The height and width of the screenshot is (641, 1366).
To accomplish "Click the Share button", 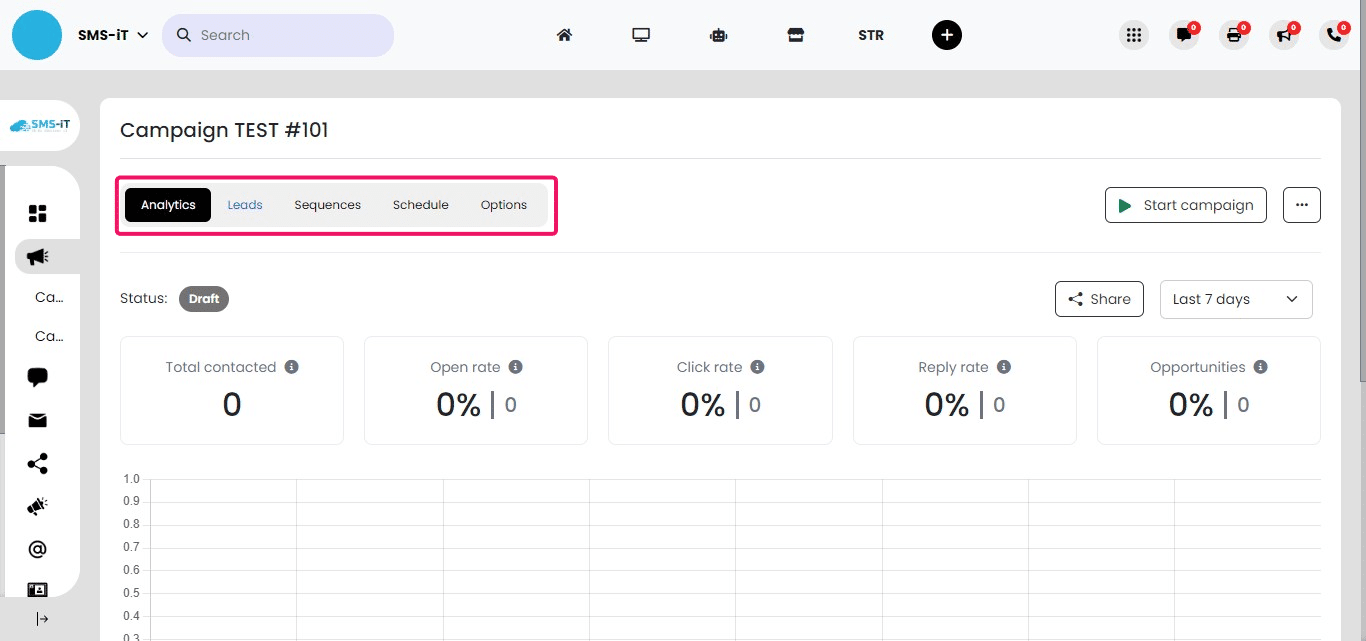I will point(1099,299).
